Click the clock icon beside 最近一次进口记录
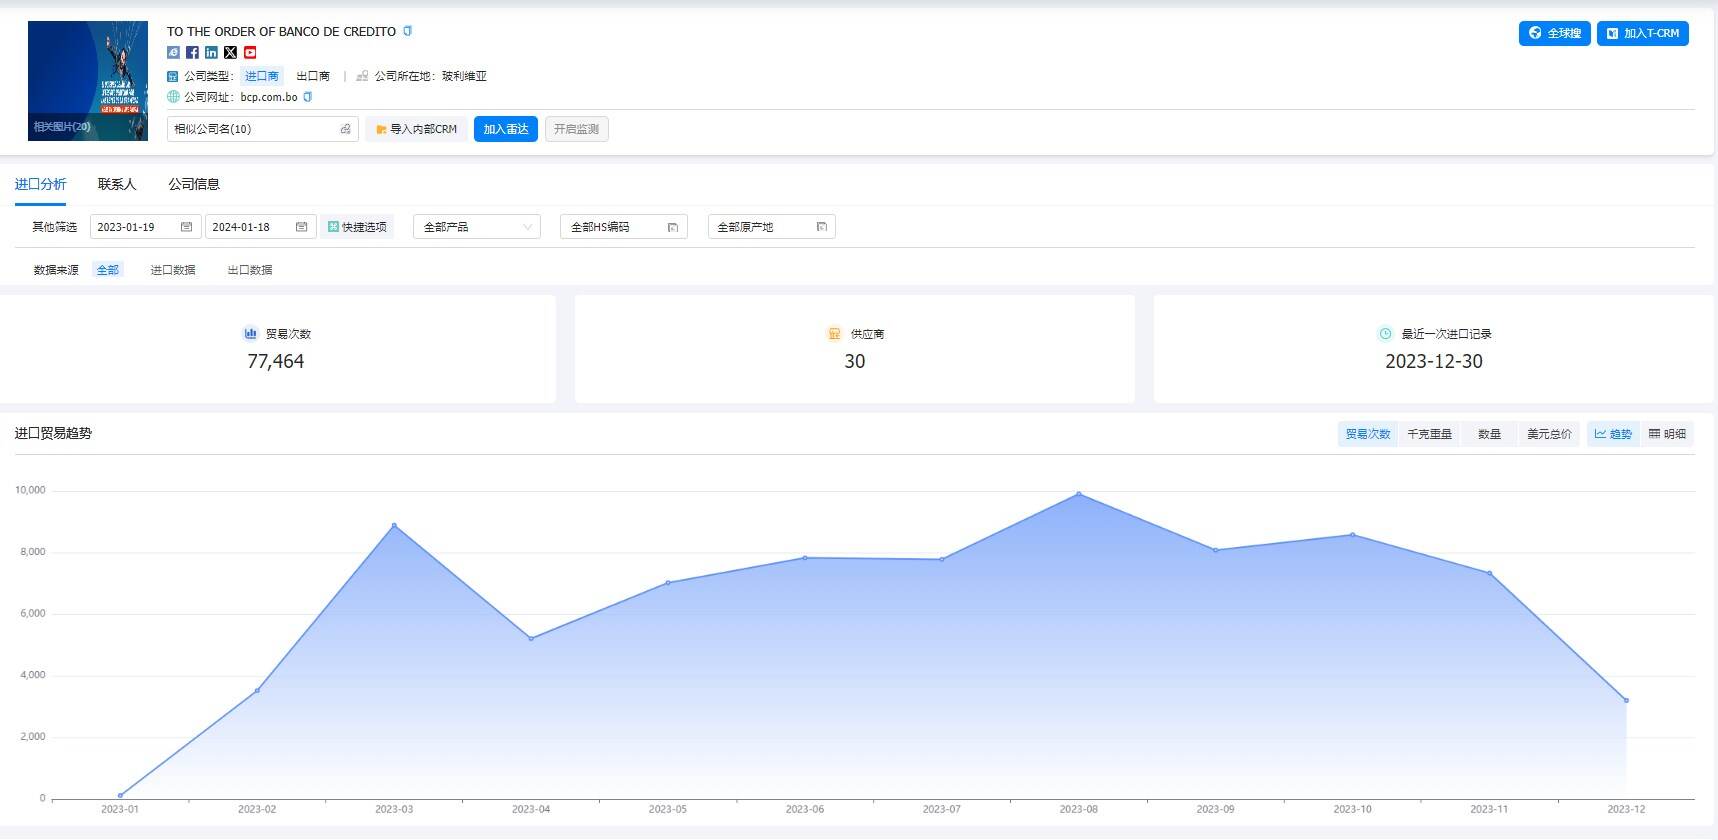This screenshot has width=1718, height=840. pos(1385,333)
